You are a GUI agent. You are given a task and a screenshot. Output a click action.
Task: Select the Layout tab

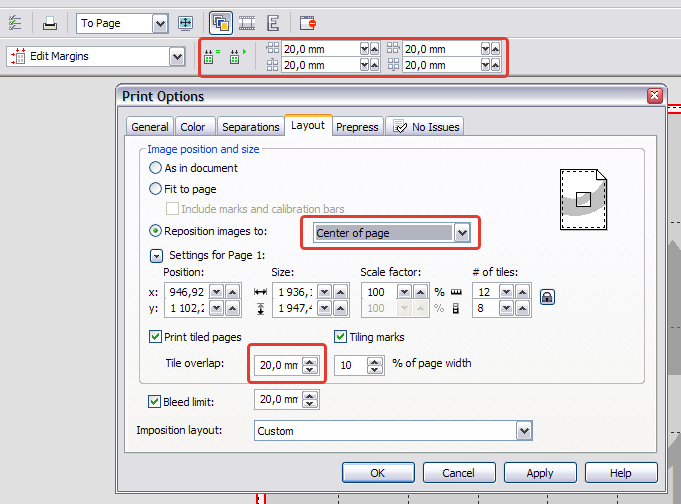308,126
